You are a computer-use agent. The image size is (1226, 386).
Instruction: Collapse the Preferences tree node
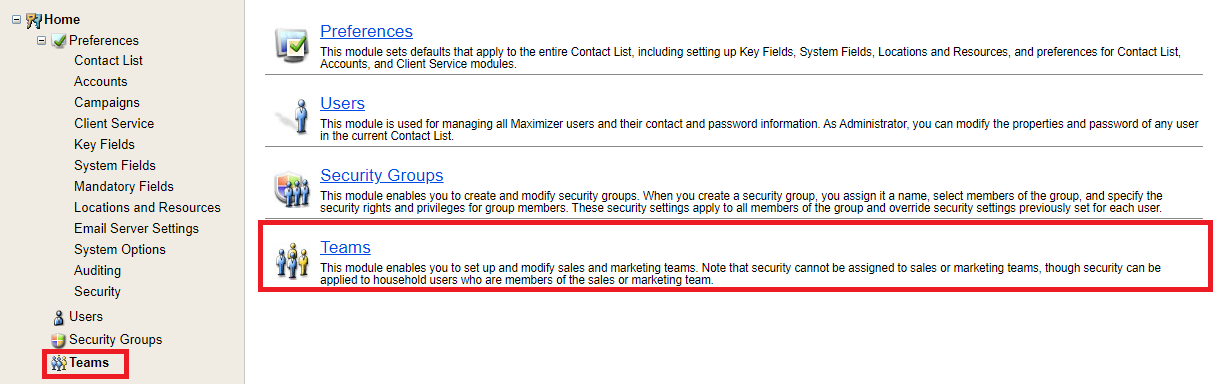pos(42,40)
